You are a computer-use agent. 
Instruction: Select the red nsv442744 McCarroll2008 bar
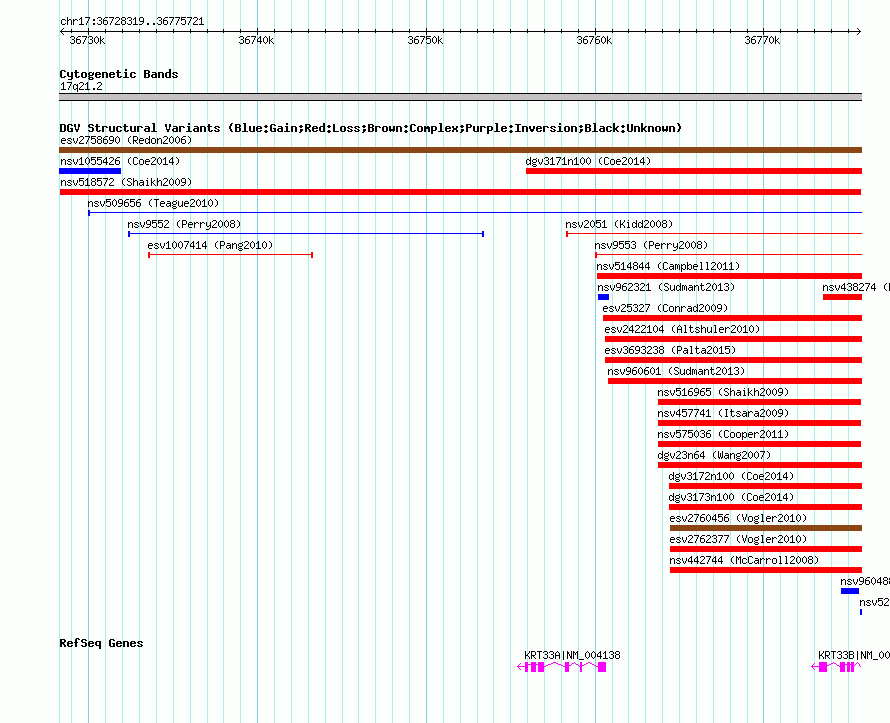tap(765, 570)
